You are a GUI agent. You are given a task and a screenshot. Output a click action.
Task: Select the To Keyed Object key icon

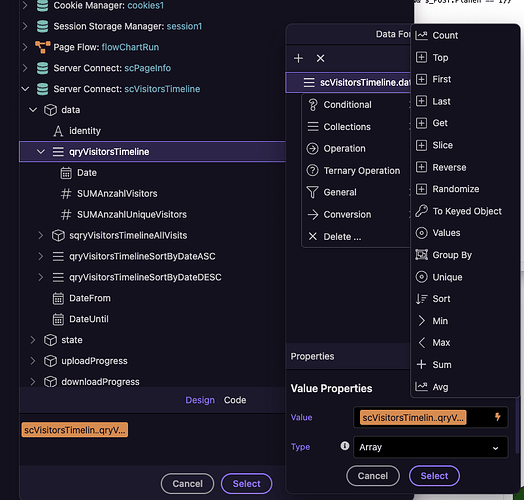tap(421, 211)
